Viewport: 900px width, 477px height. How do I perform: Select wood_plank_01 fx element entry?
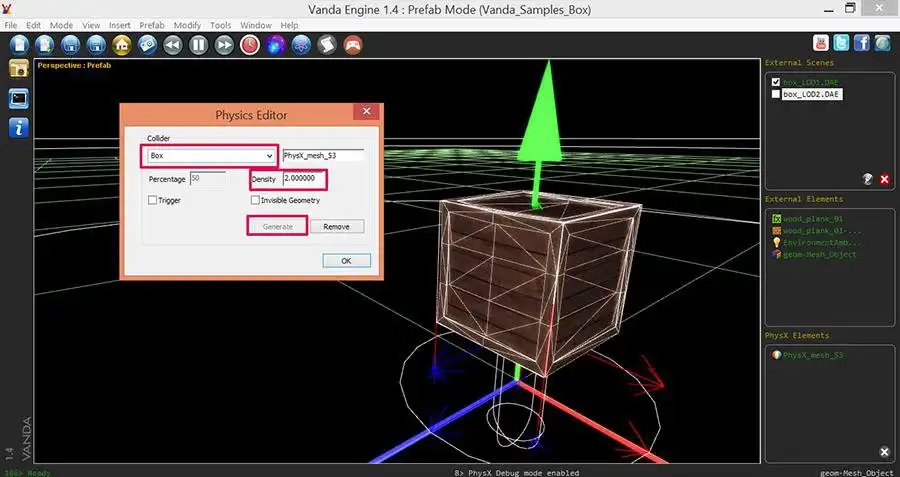click(x=813, y=219)
